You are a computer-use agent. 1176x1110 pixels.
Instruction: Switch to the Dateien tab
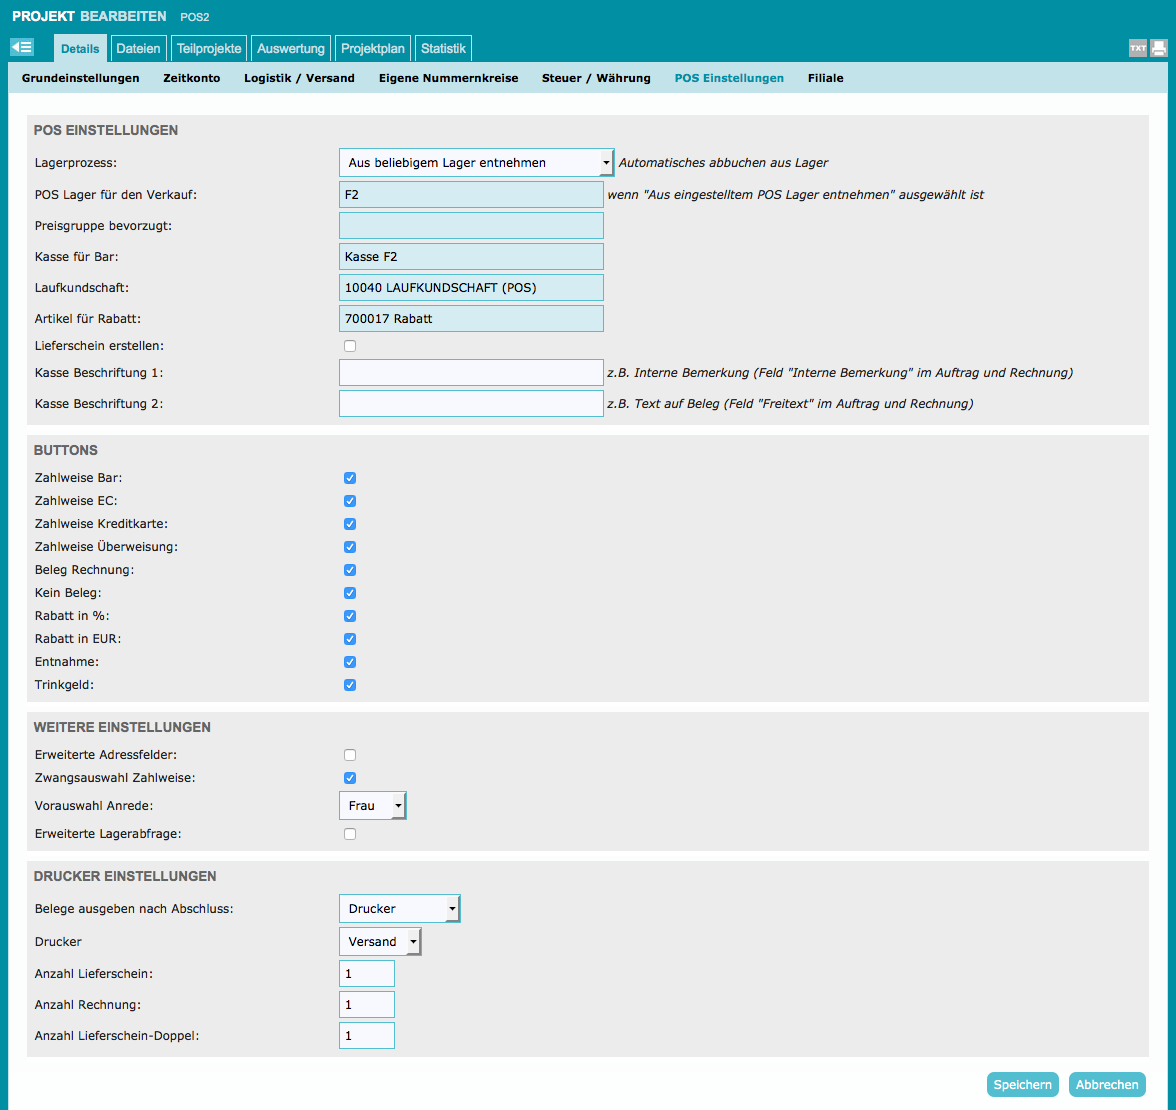pos(138,48)
